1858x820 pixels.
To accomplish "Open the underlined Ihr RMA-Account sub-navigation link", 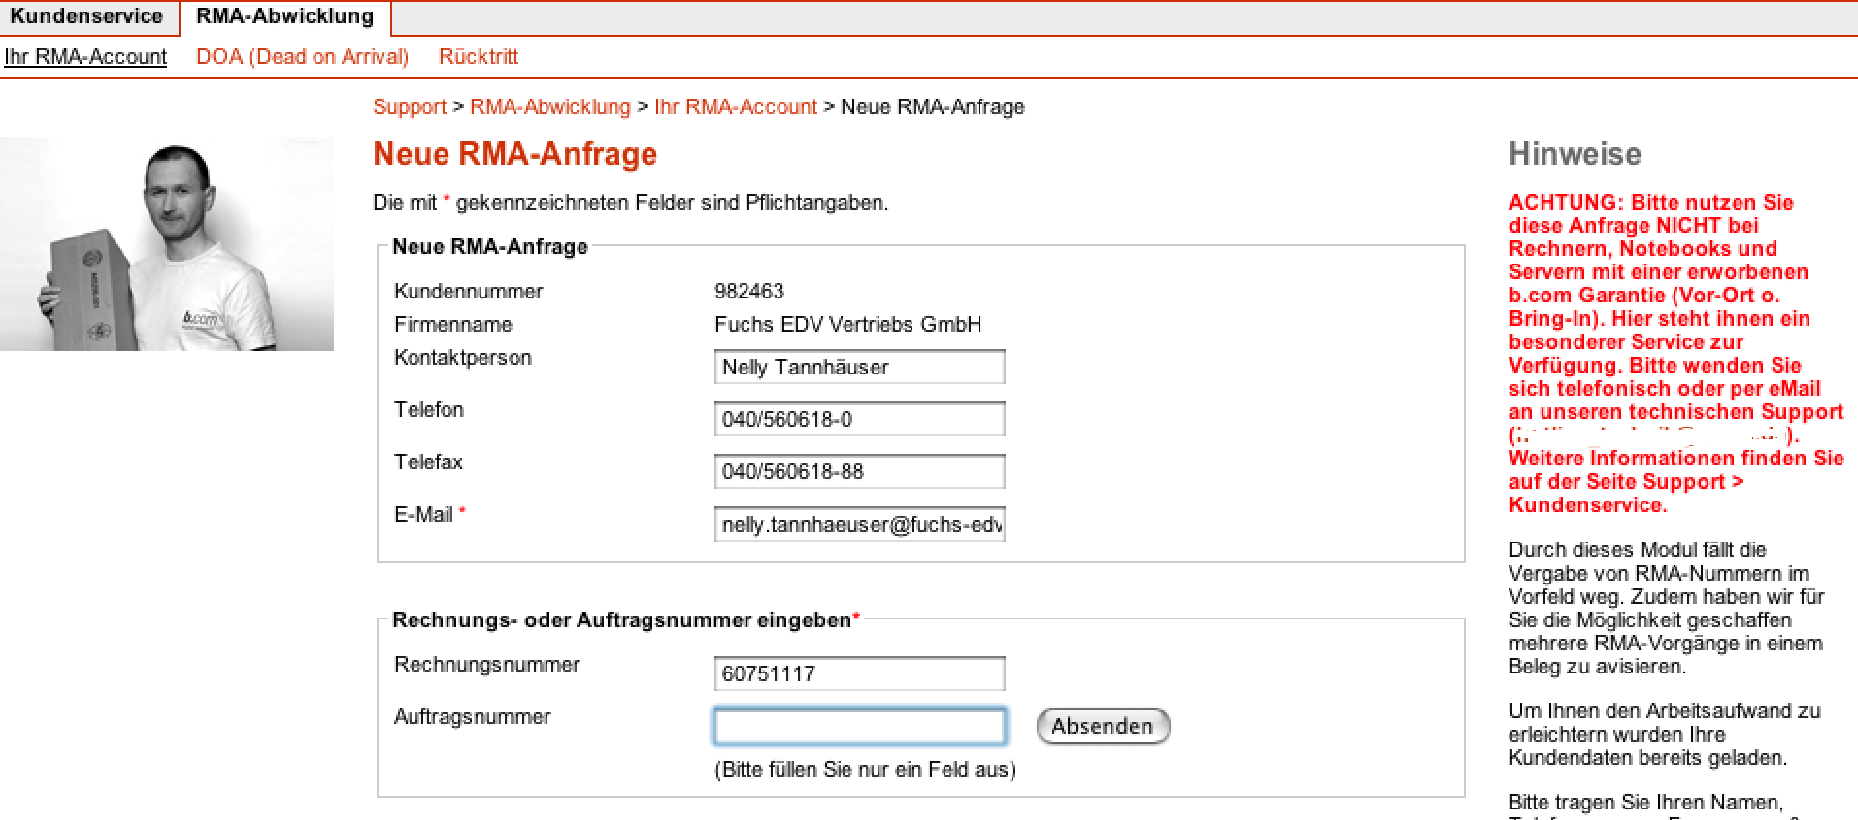I will pos(86,57).
